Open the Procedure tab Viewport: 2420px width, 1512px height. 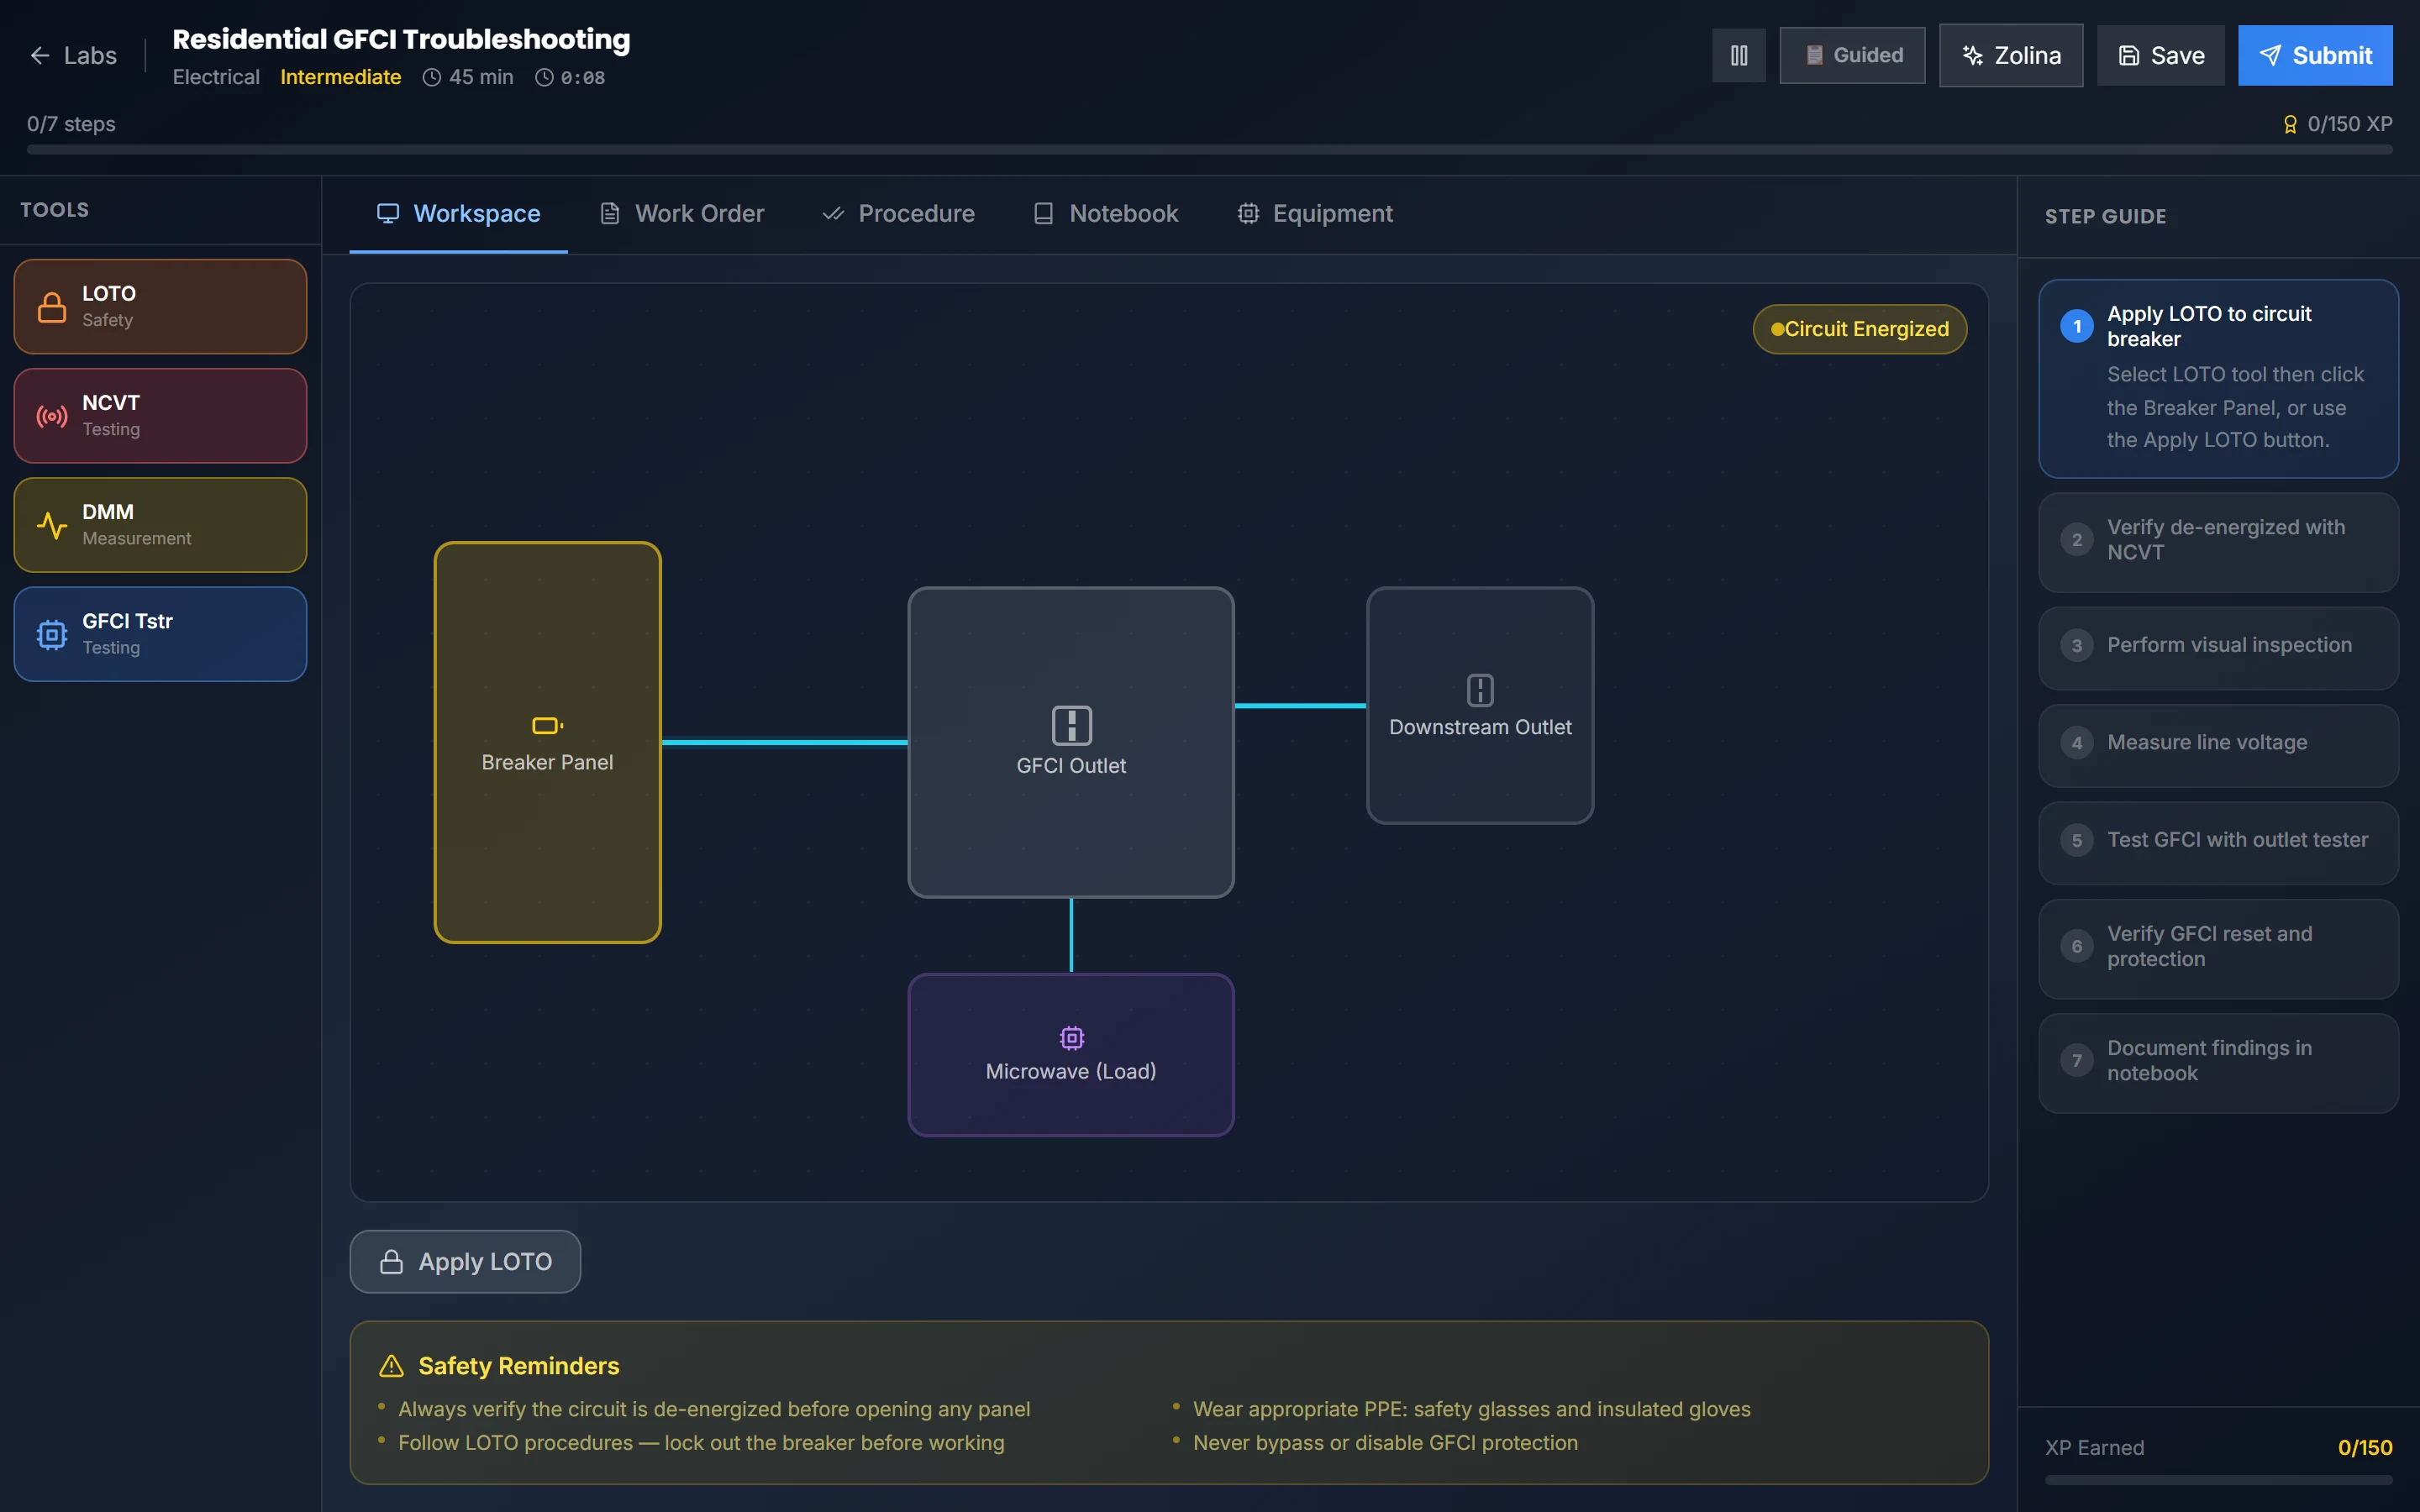(898, 213)
